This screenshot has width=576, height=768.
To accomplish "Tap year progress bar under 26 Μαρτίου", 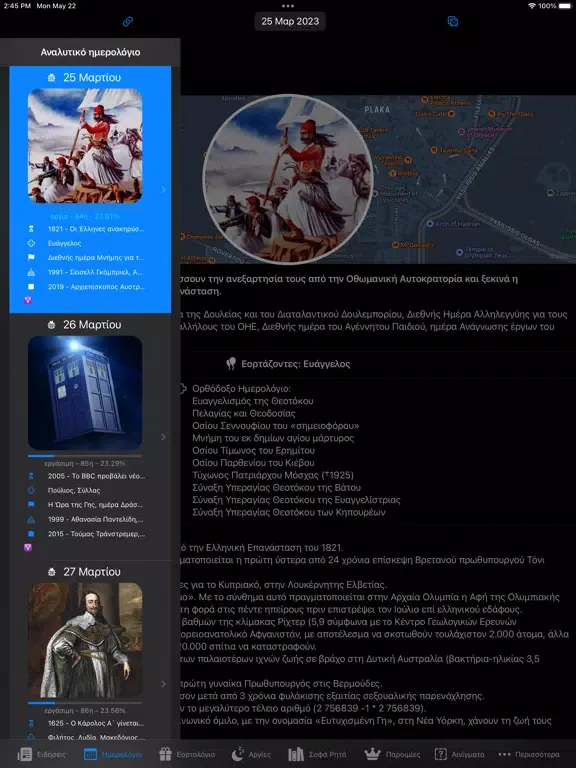I will pos(85,456).
